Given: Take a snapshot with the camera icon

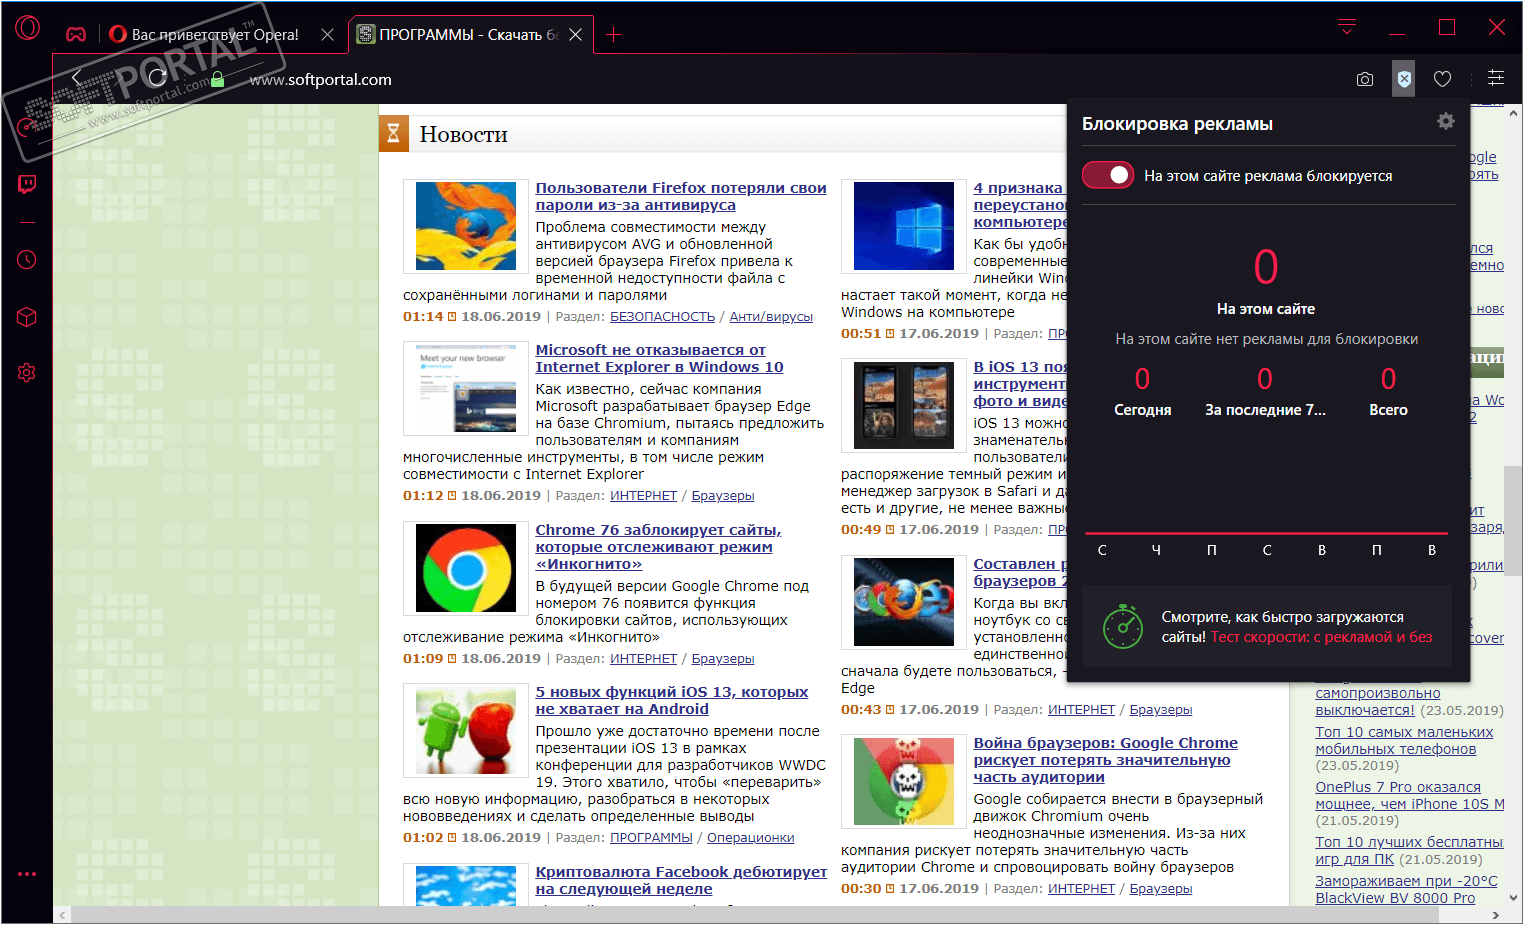Looking at the screenshot, I should [x=1364, y=79].
